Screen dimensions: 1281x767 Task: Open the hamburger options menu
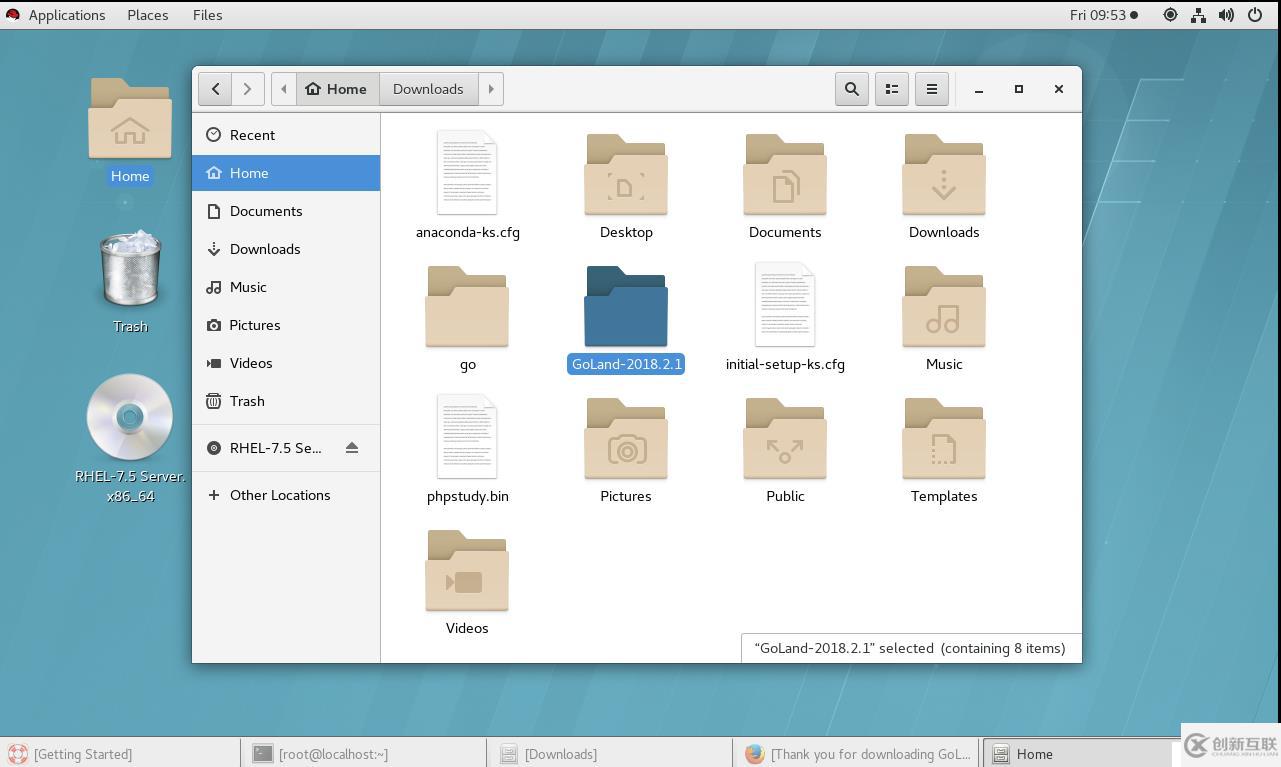[x=932, y=89]
